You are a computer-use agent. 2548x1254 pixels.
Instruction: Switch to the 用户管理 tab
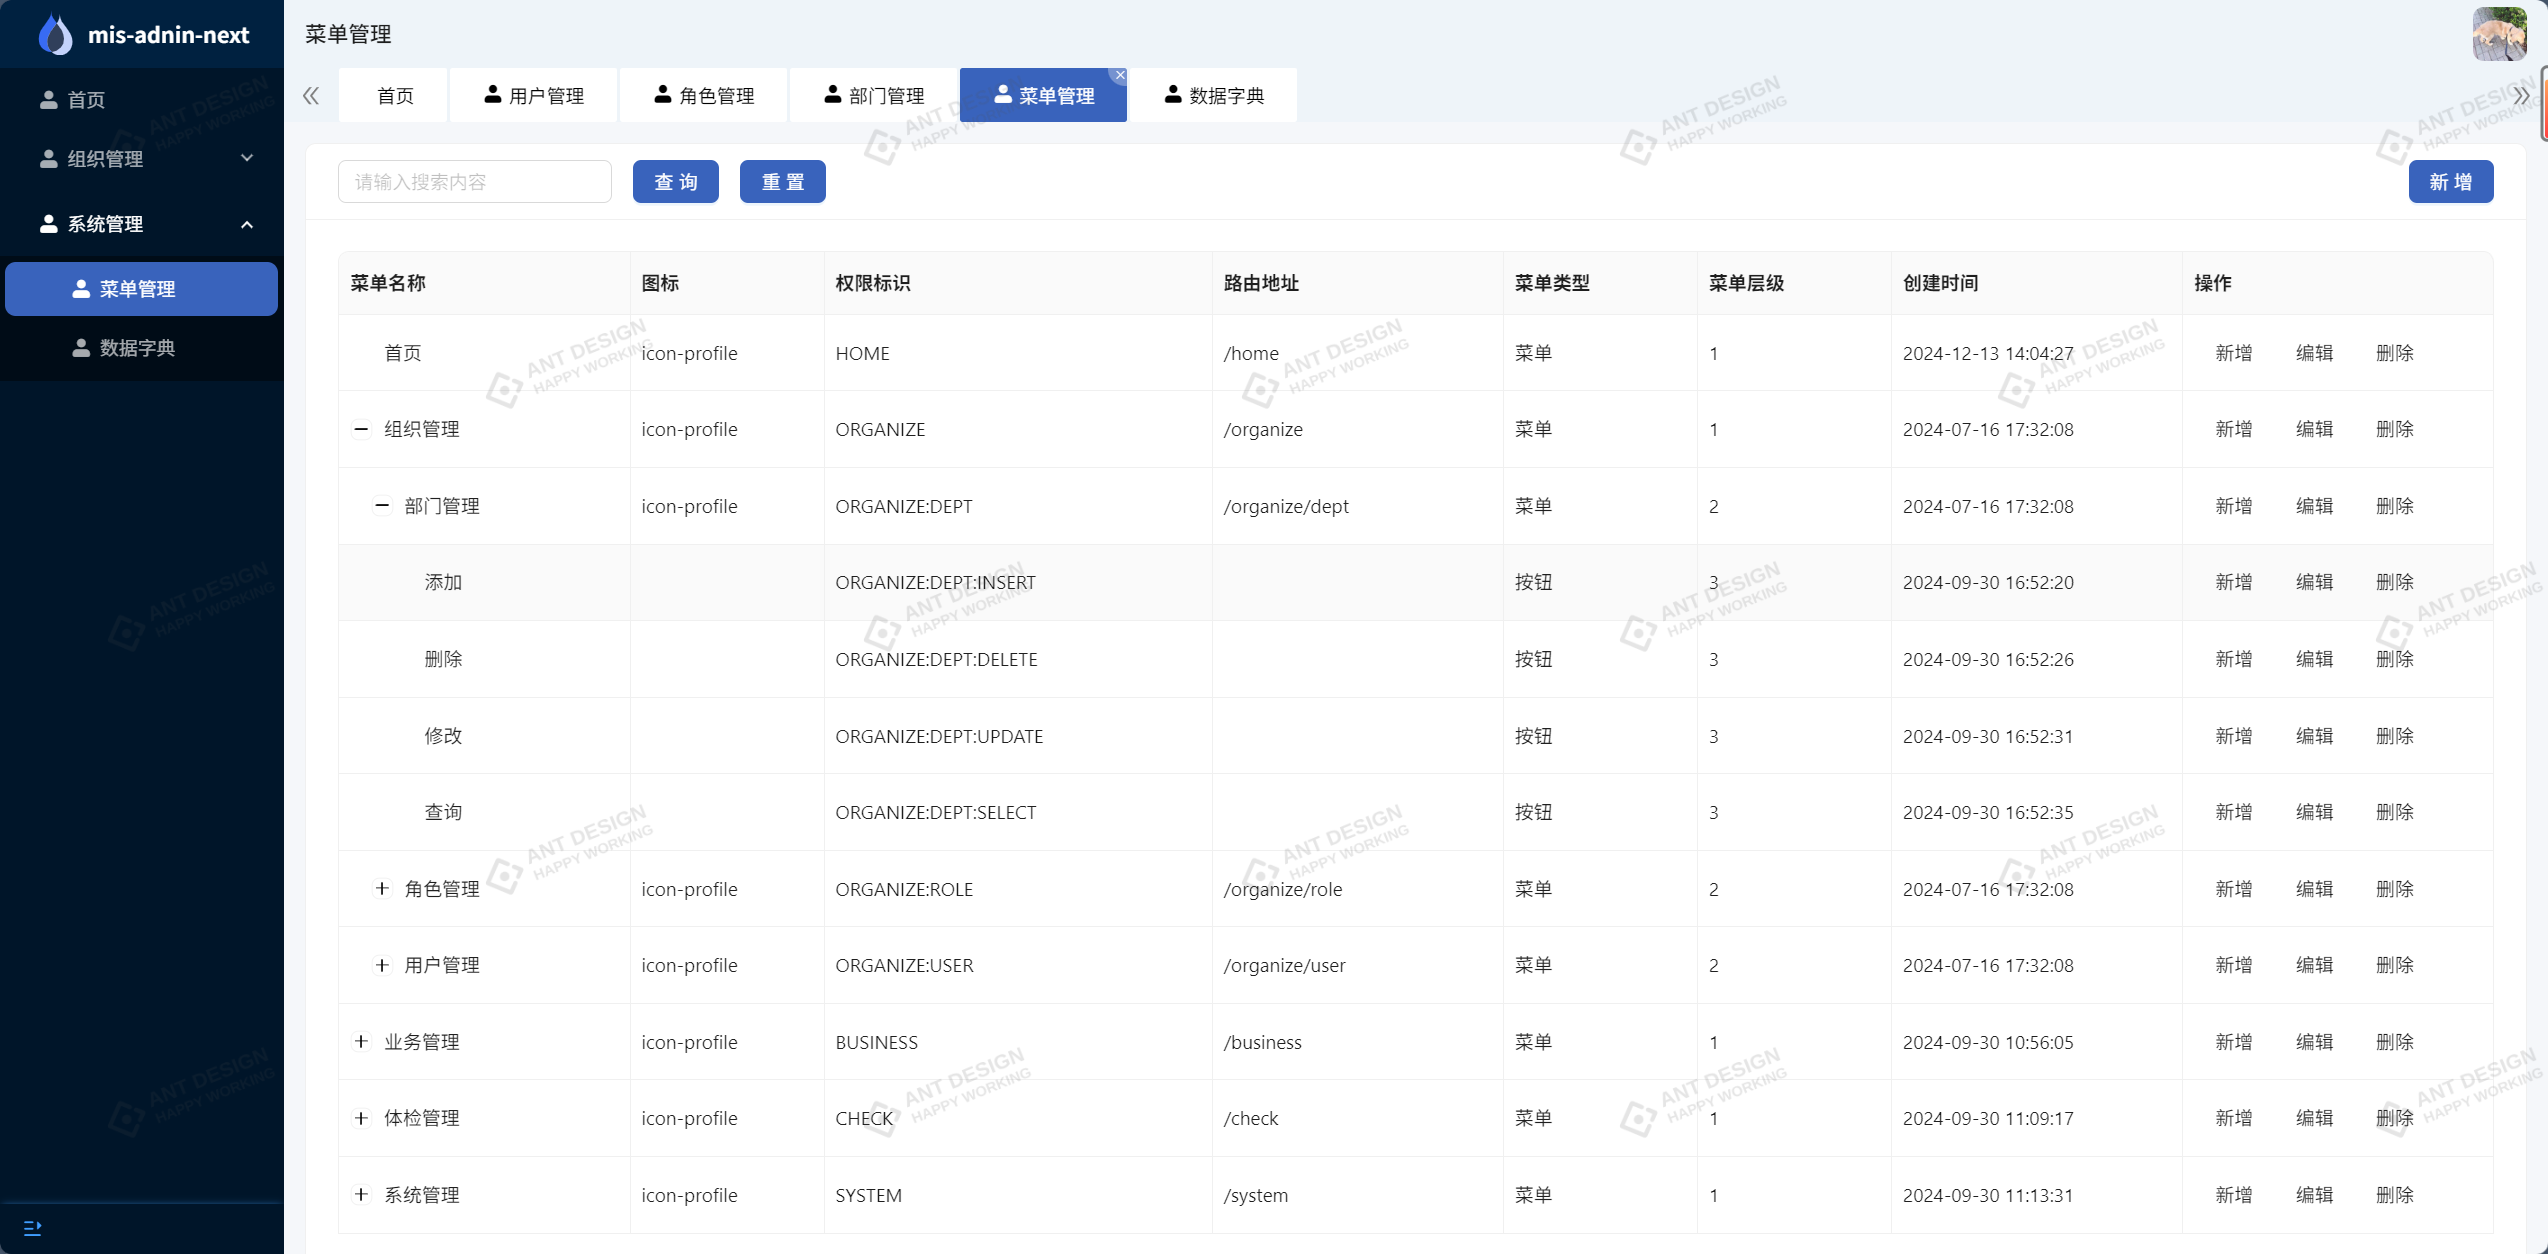point(534,95)
